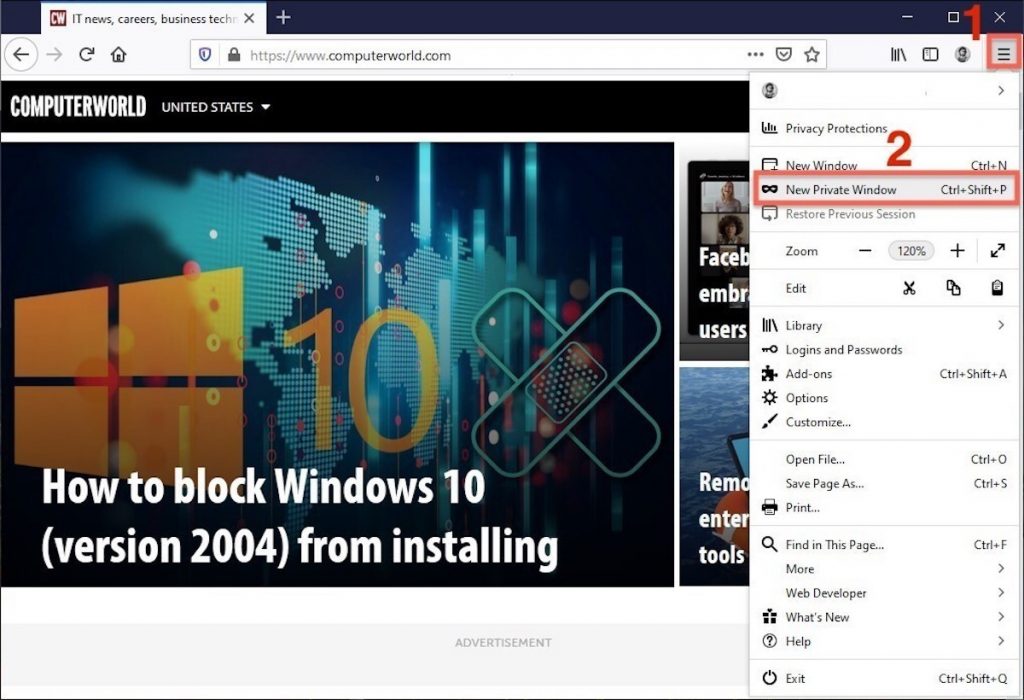
Task: Open Logins and Passwords menu entry
Action: [843, 350]
